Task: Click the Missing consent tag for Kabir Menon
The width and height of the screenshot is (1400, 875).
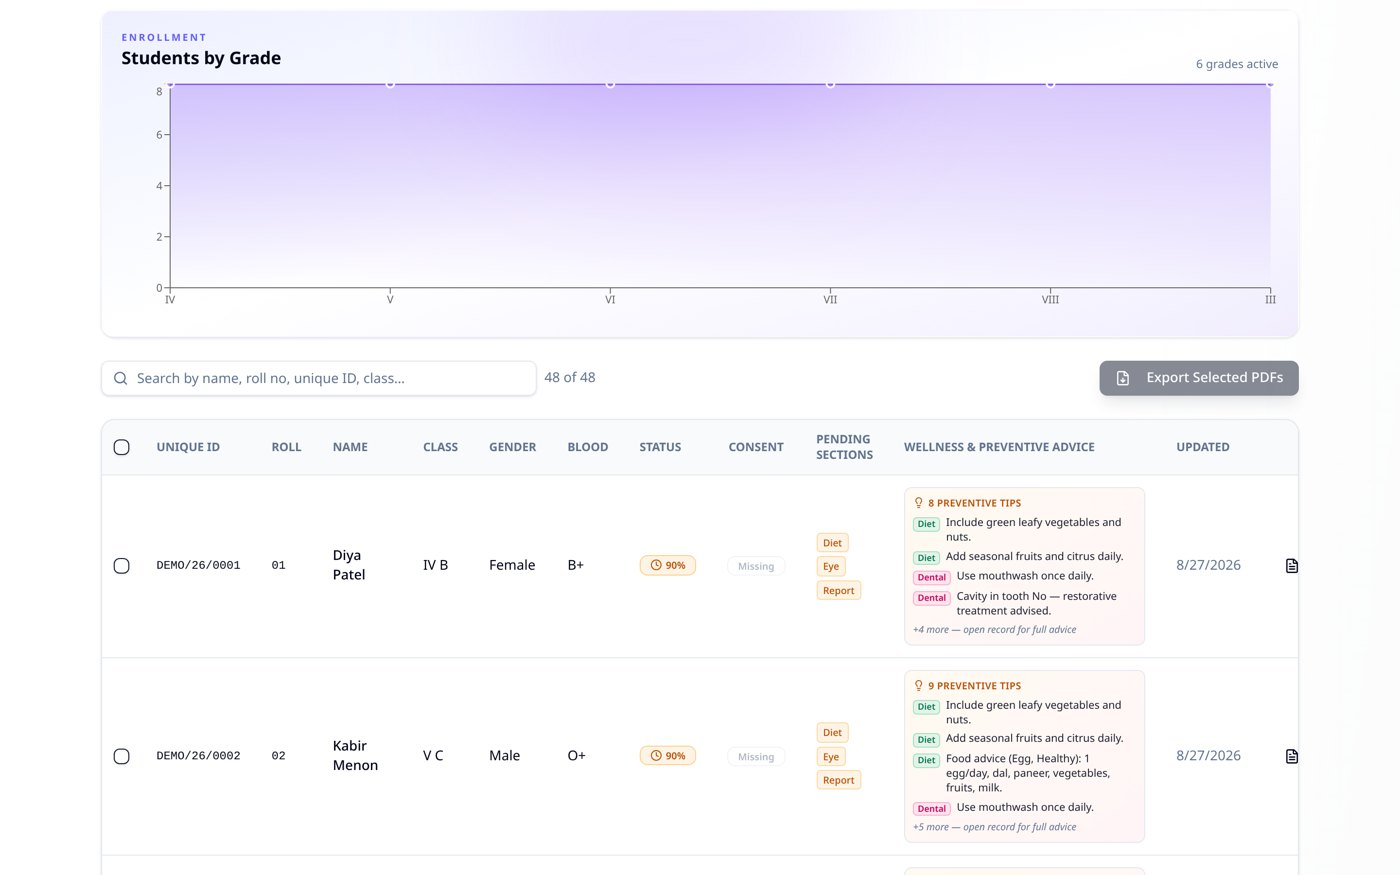Action: pos(756,757)
